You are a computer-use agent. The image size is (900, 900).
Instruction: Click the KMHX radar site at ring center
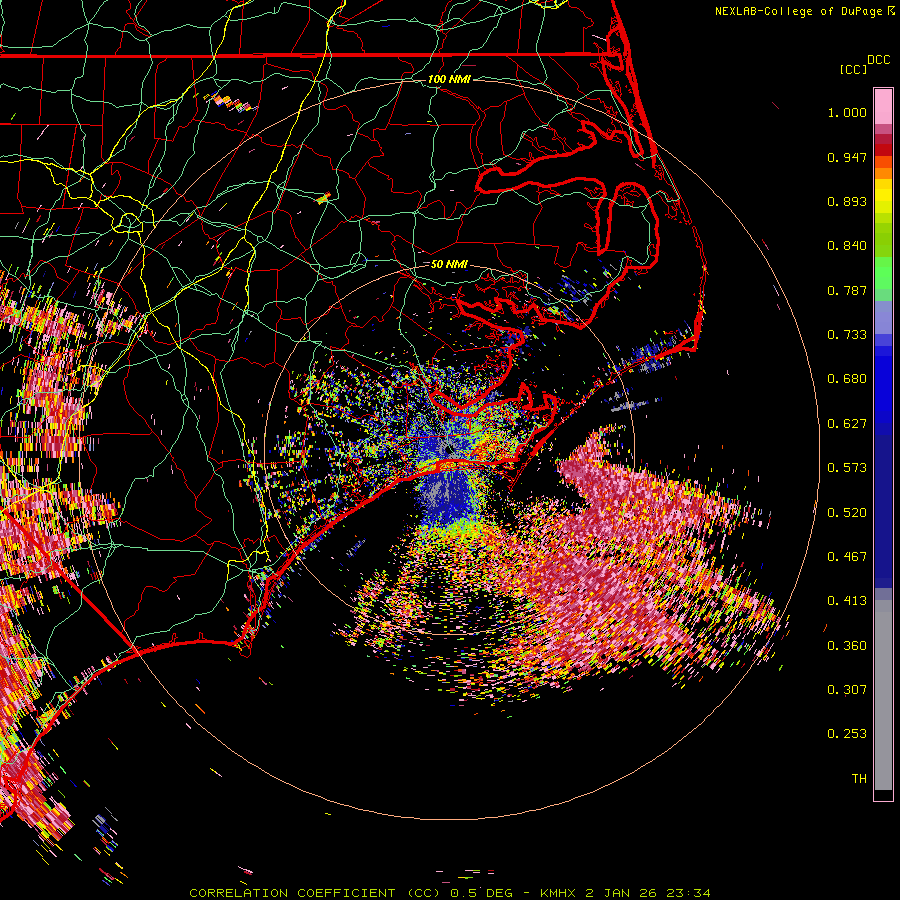(x=449, y=449)
